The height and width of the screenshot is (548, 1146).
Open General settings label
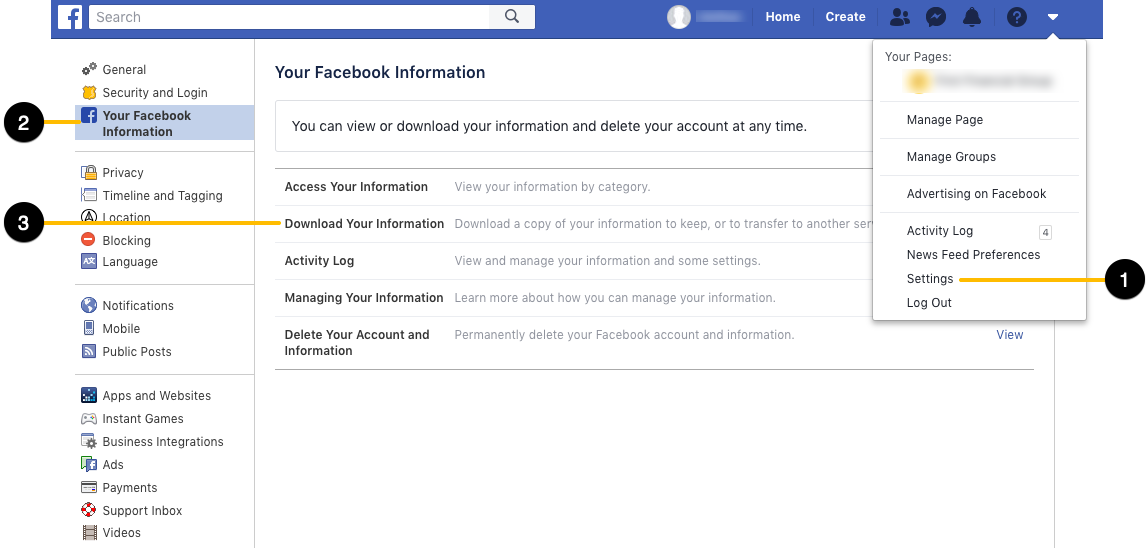124,69
